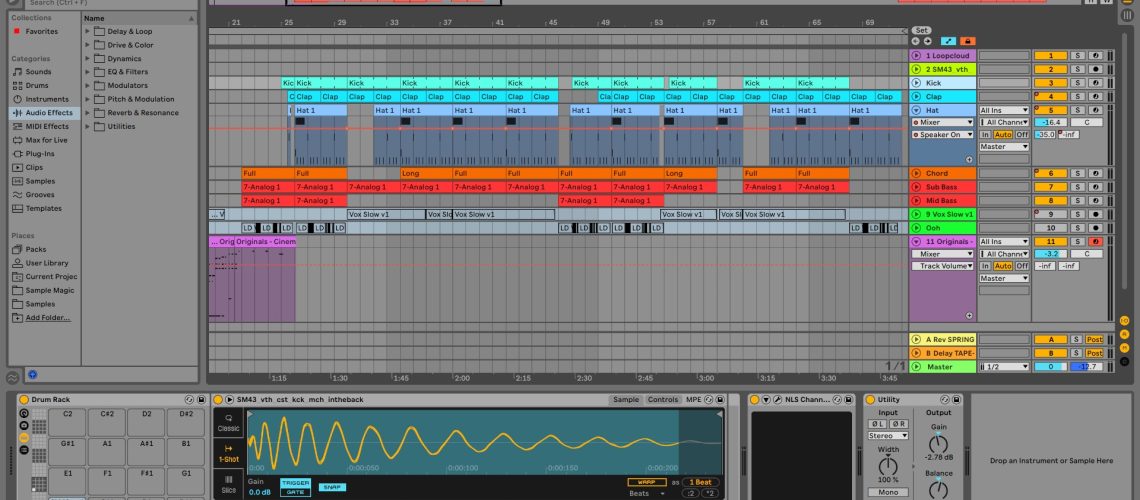
Task: Switch to the MPE tab
Action: point(694,400)
